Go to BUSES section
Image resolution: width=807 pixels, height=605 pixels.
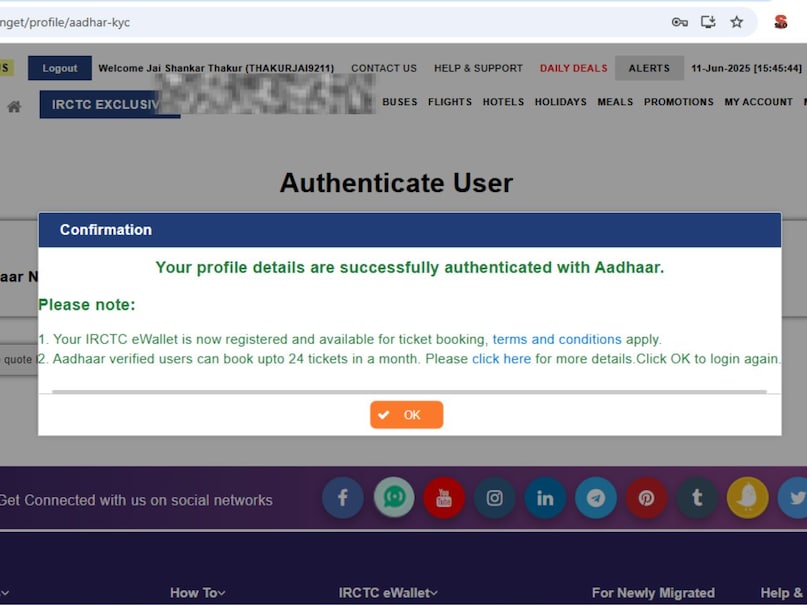point(399,102)
